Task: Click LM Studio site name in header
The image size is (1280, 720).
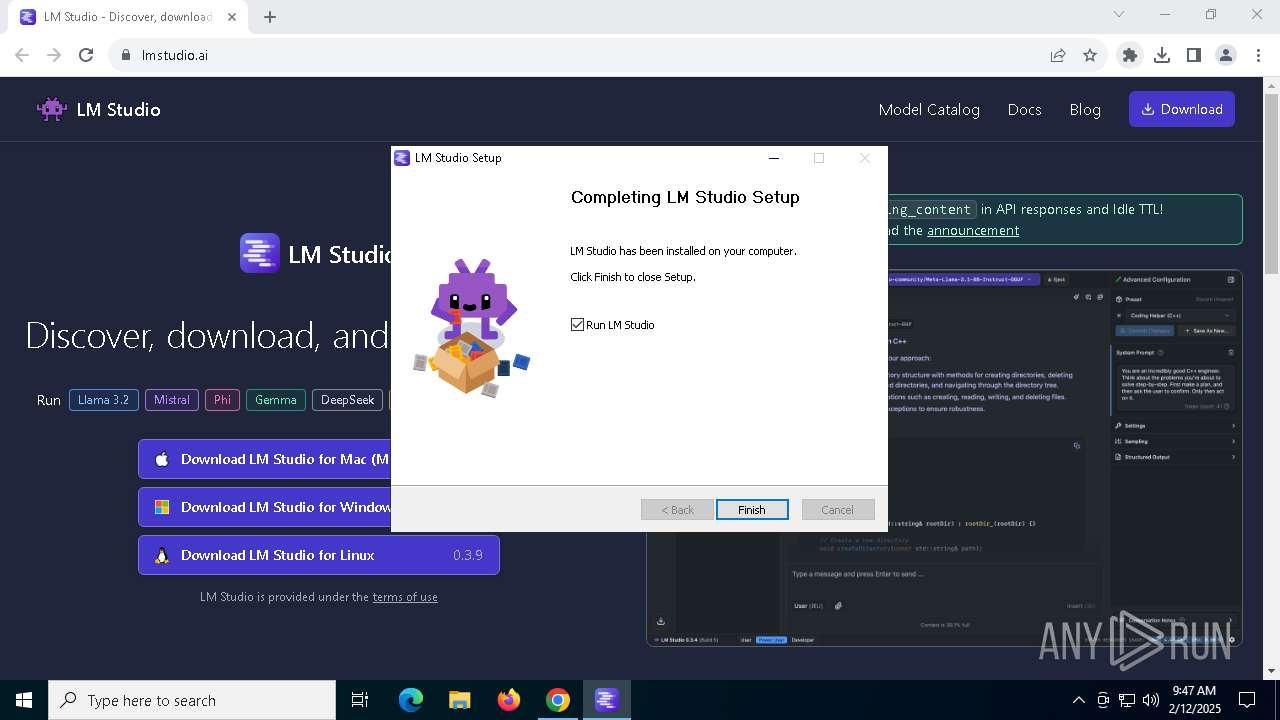Action: coord(119,110)
